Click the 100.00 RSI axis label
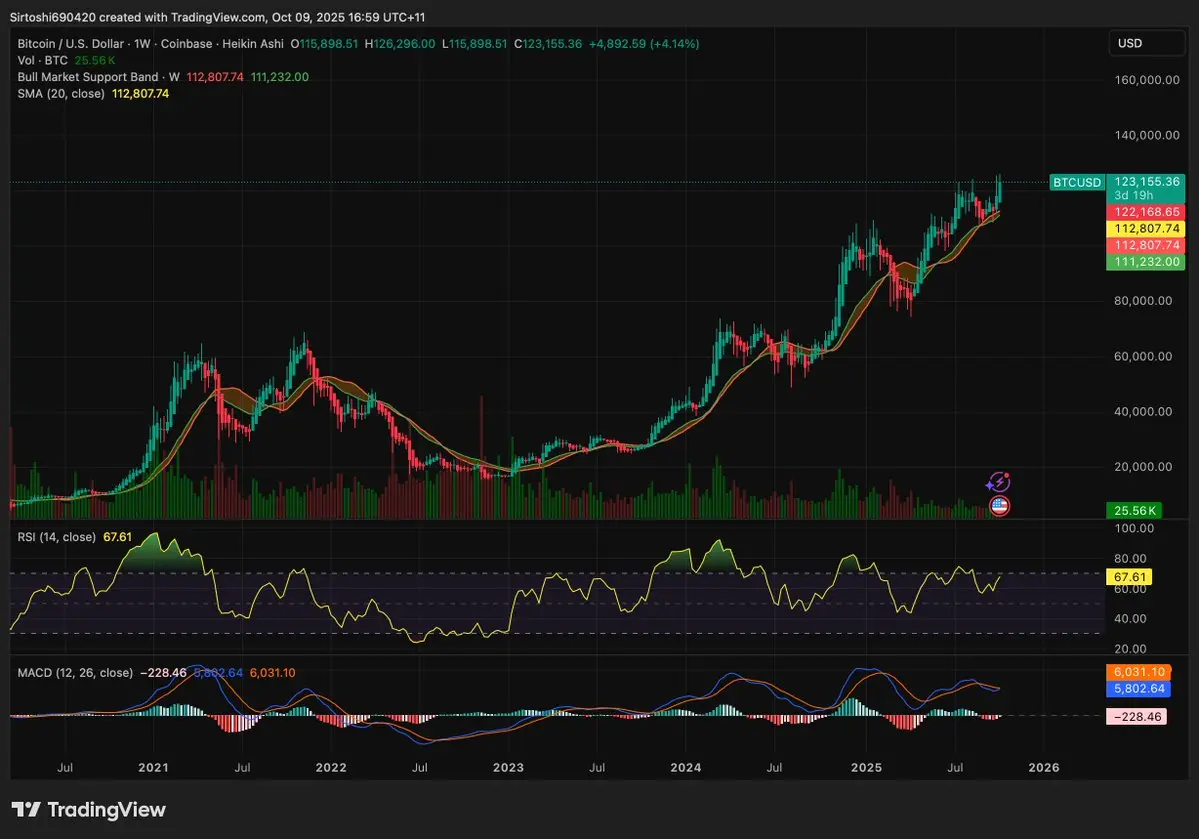Image resolution: width=1199 pixels, height=839 pixels. (1134, 528)
